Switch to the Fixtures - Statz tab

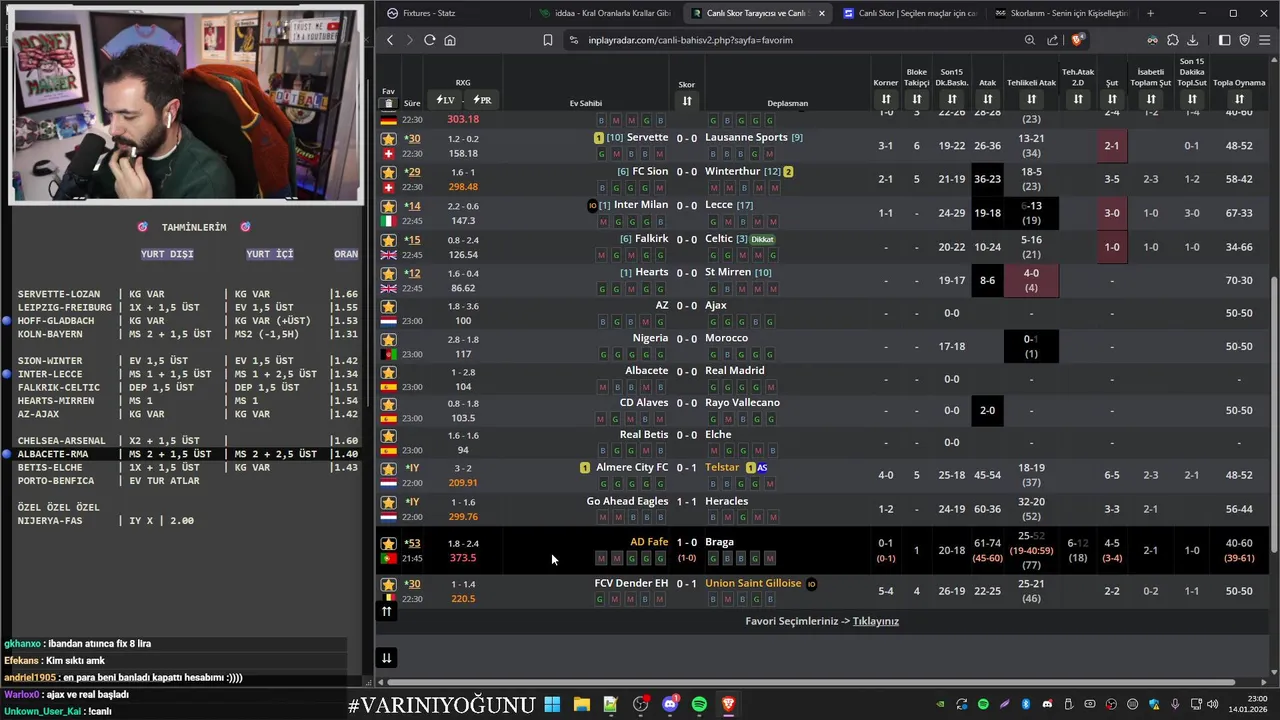click(x=452, y=13)
